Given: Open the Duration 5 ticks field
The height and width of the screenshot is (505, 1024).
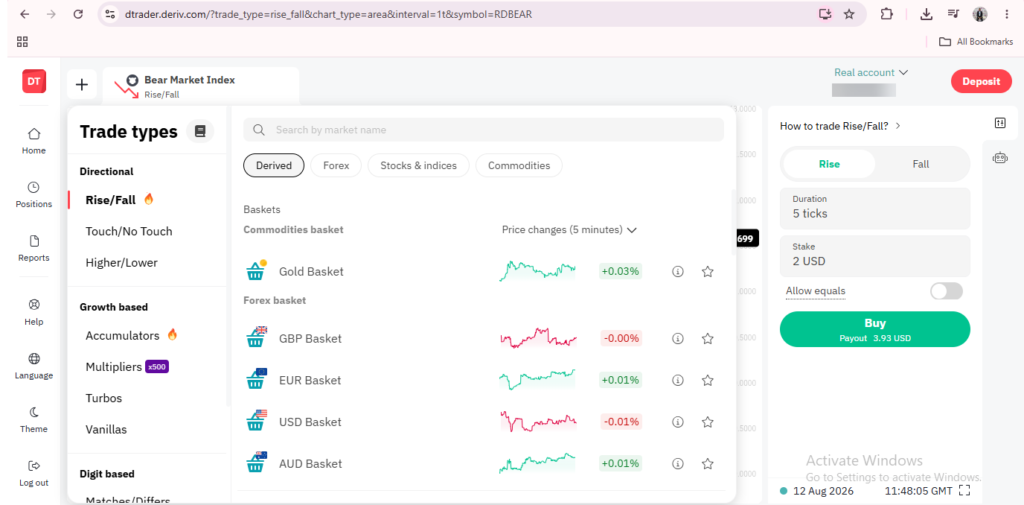Looking at the screenshot, I should 874,207.
